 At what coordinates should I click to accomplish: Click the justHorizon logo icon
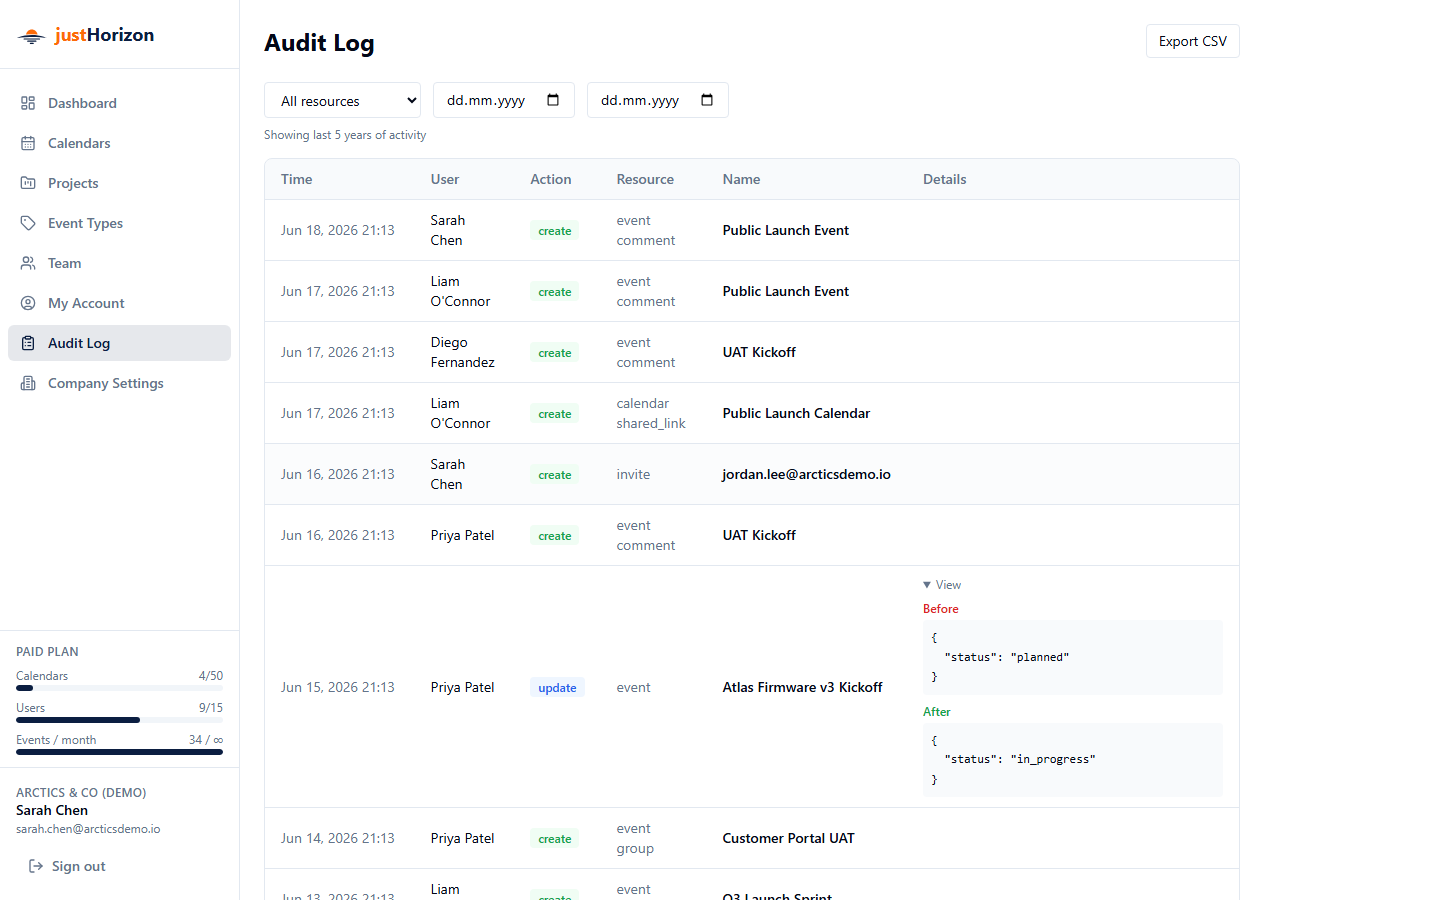[x=32, y=36]
